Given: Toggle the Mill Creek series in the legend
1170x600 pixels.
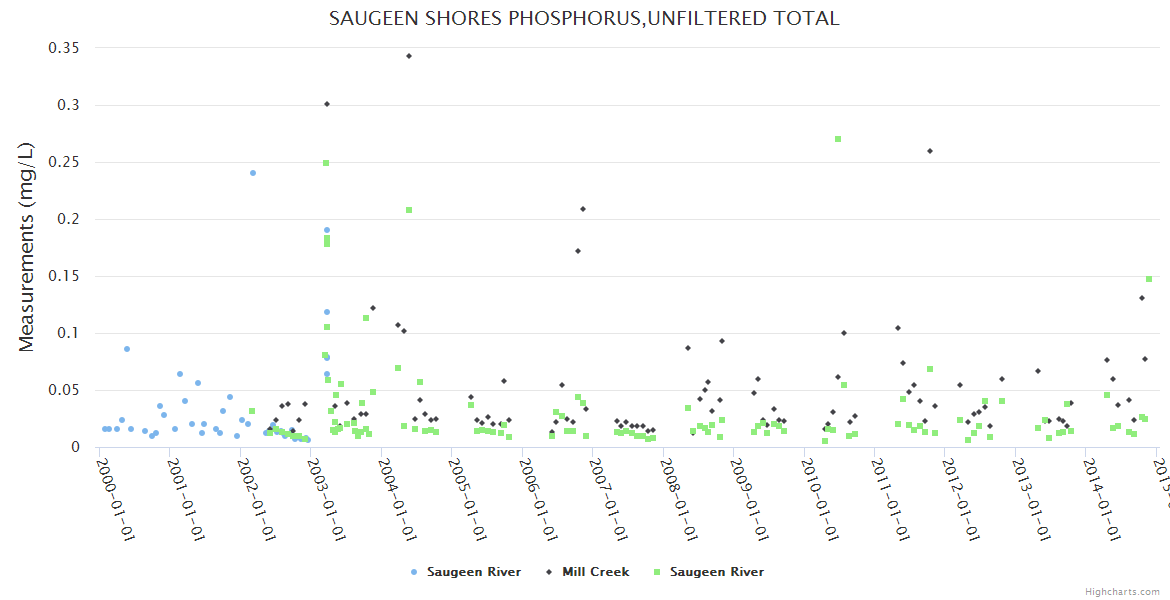Looking at the screenshot, I should [595, 572].
